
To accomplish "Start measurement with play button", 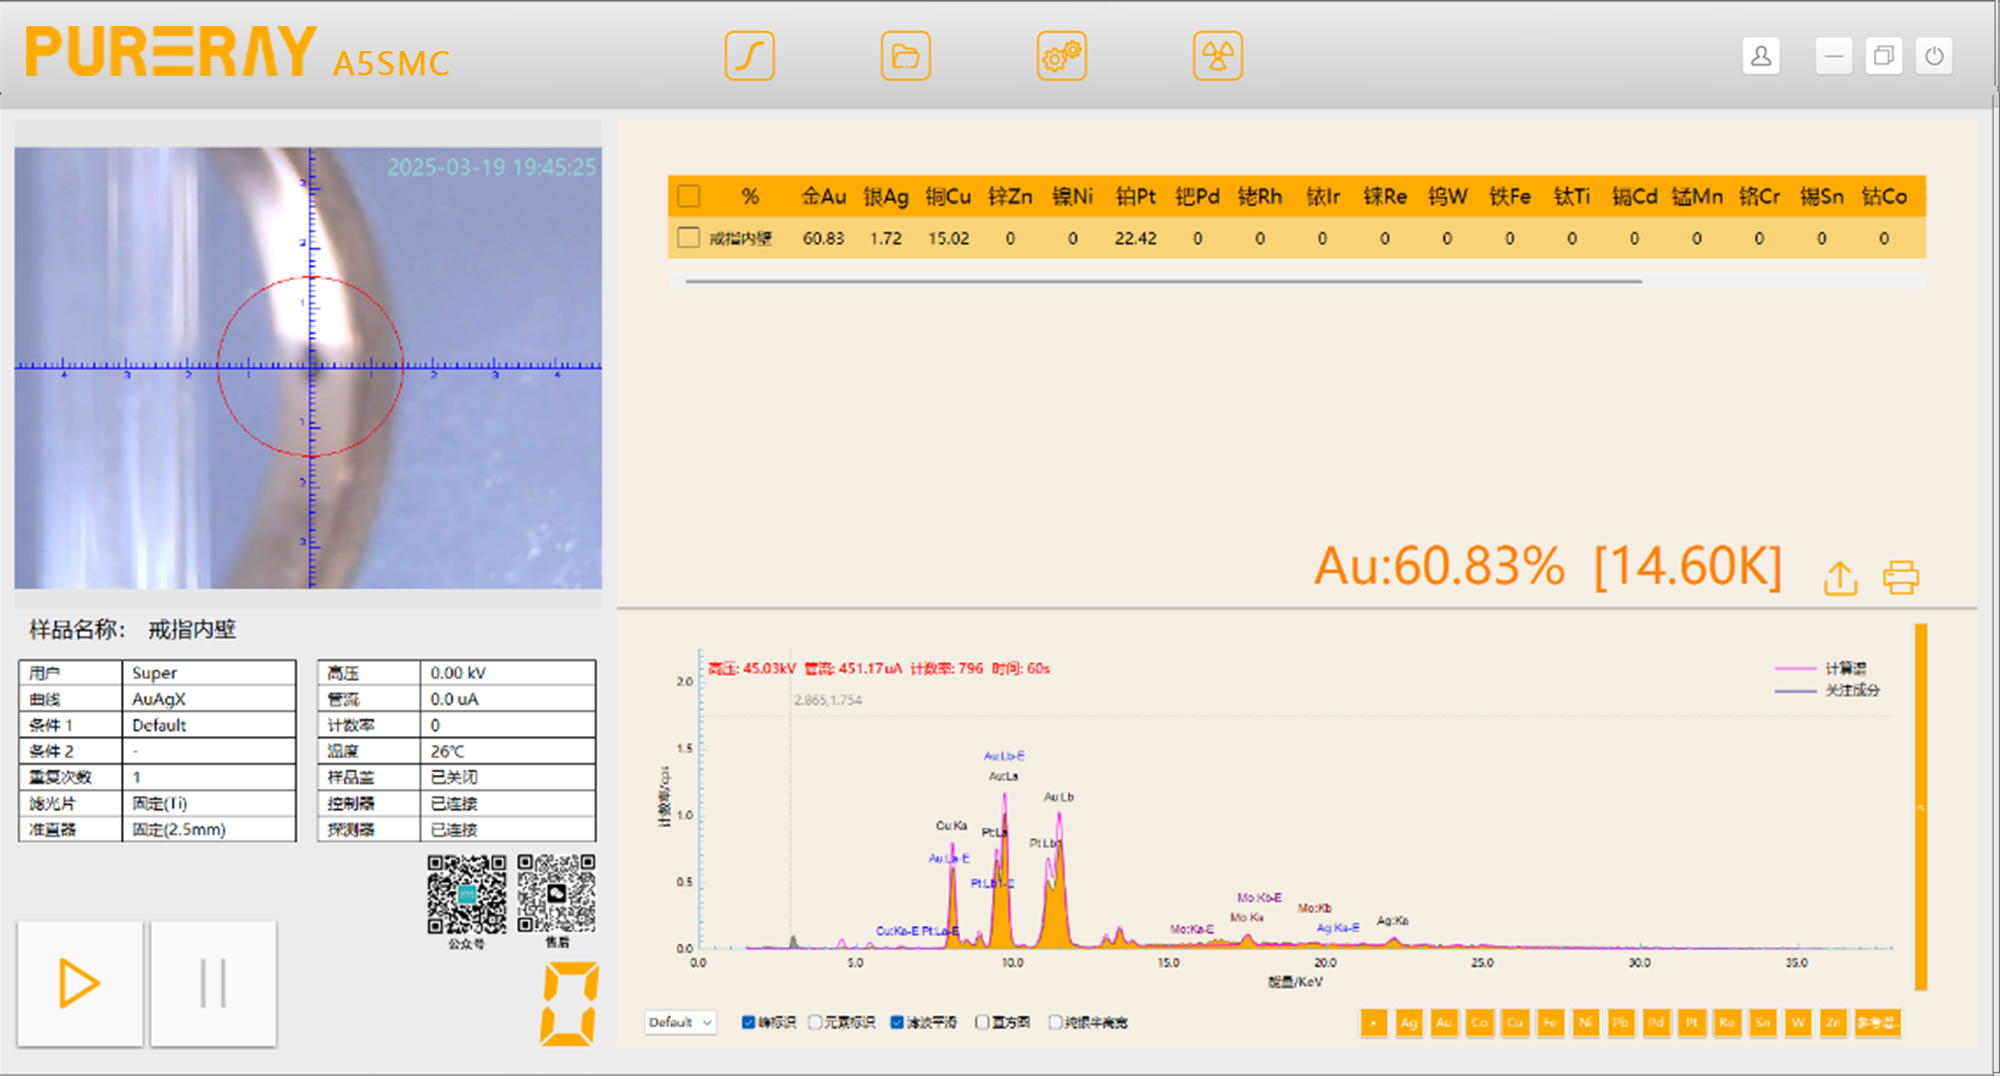I will tap(80, 983).
